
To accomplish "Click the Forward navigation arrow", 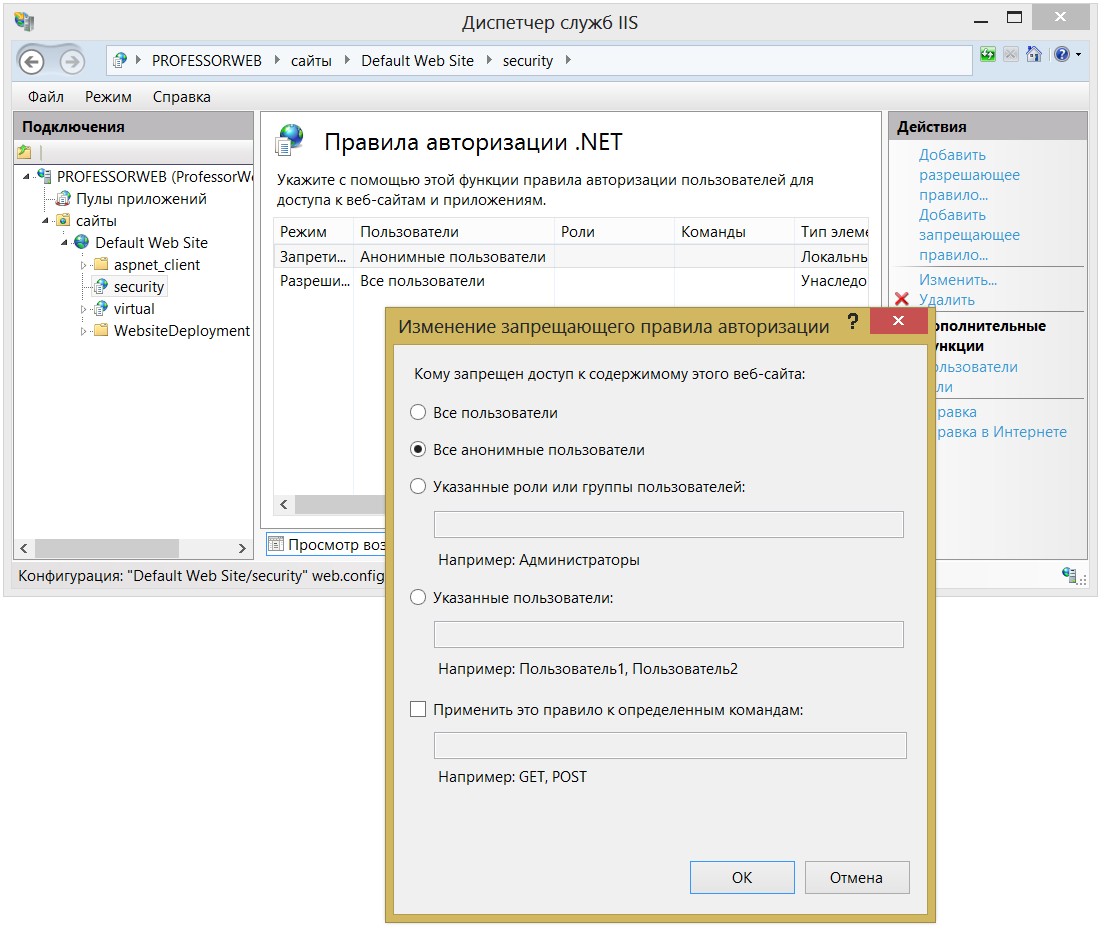I will point(71,61).
